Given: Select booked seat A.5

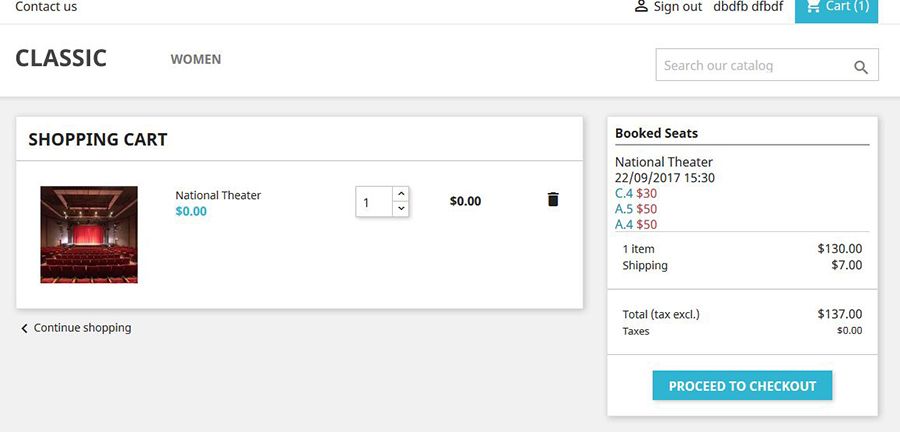Looking at the screenshot, I should pyautogui.click(x=624, y=209).
